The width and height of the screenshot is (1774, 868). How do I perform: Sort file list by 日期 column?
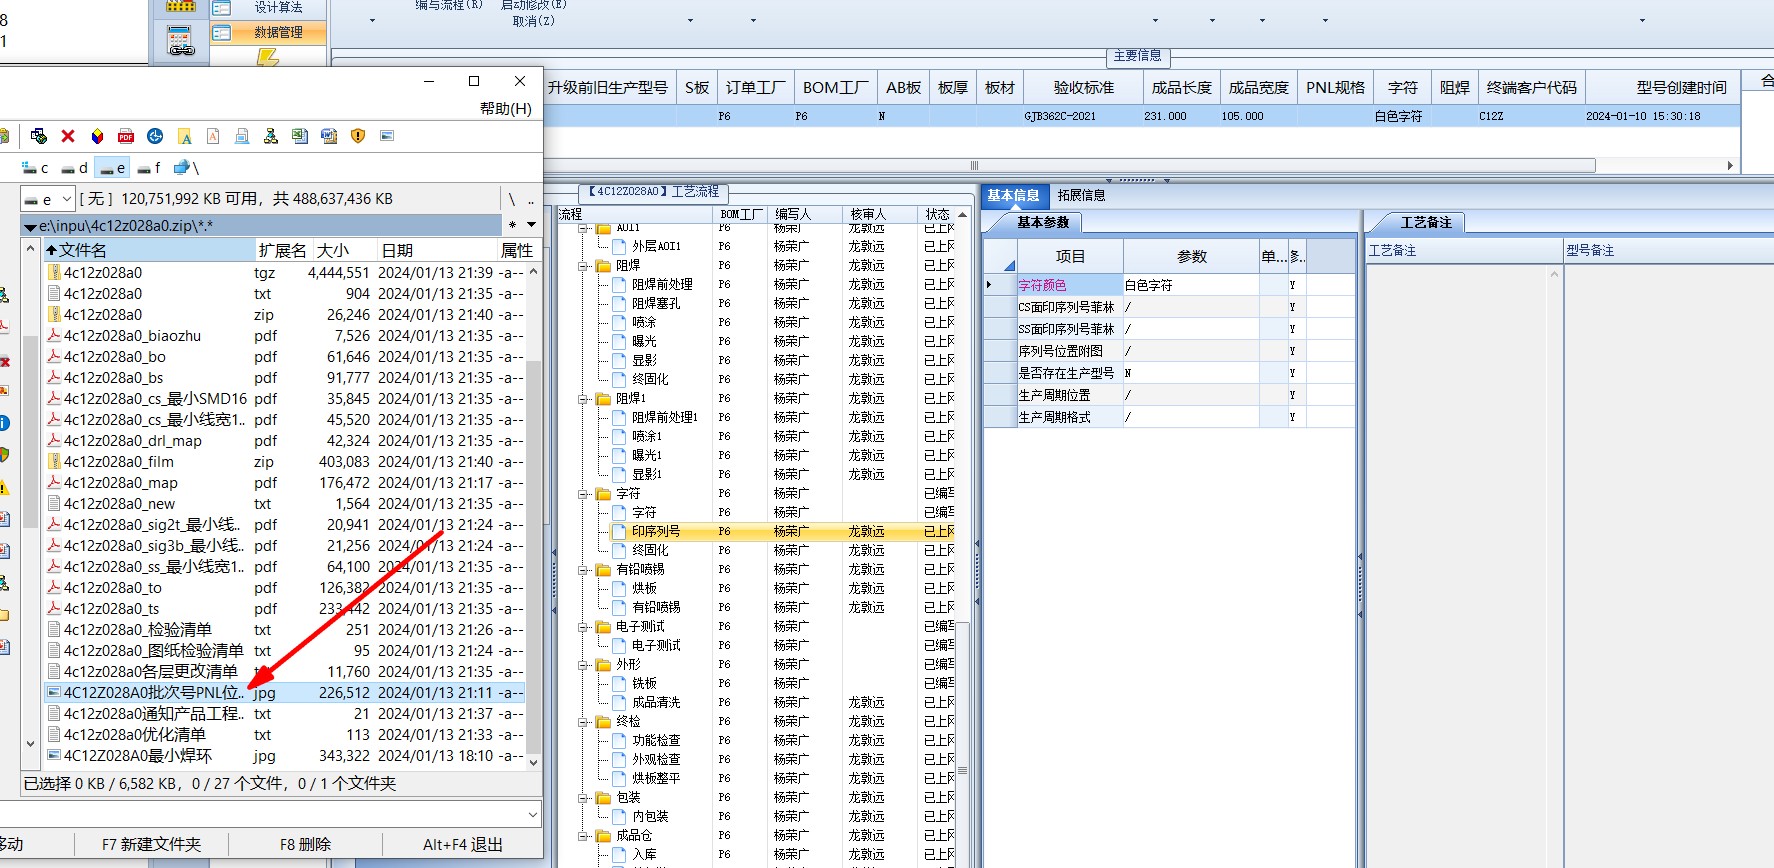click(x=437, y=250)
